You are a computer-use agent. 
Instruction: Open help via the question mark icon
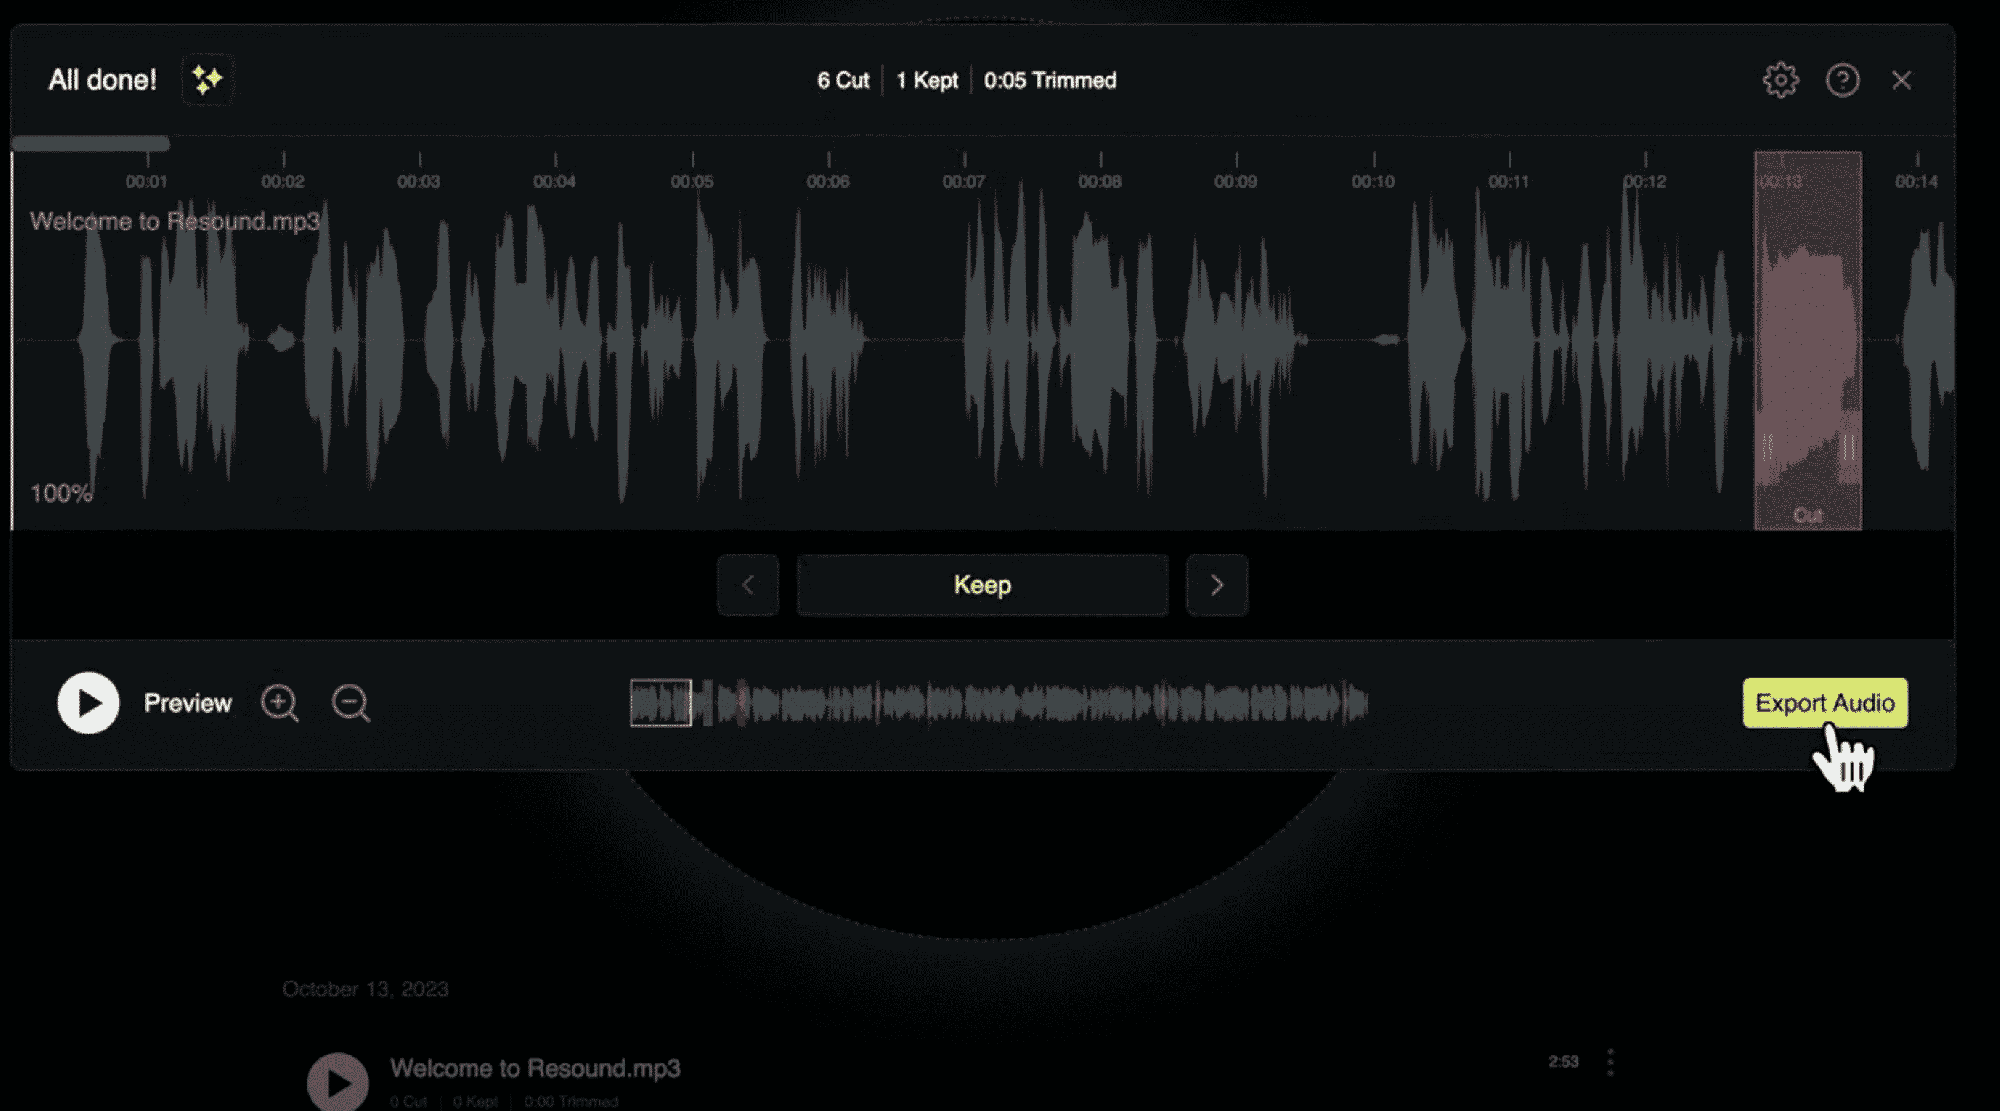click(x=1842, y=80)
